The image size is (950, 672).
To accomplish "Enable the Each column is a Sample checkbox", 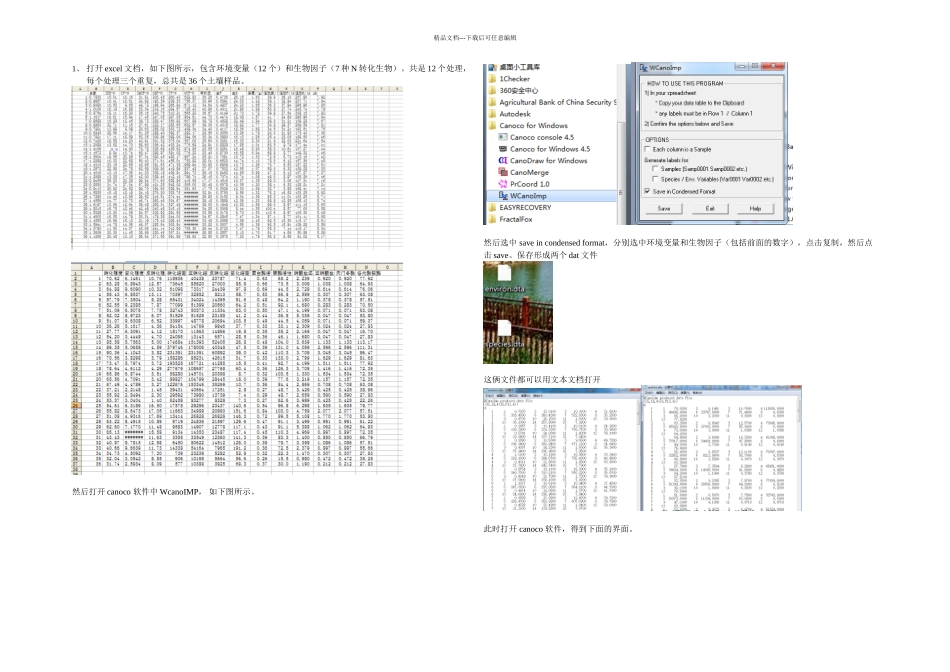I will [x=648, y=149].
